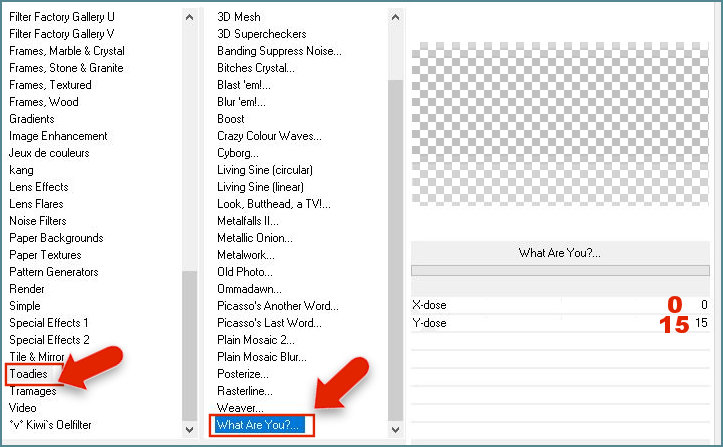Choose Tramages in the category list

coord(33,391)
